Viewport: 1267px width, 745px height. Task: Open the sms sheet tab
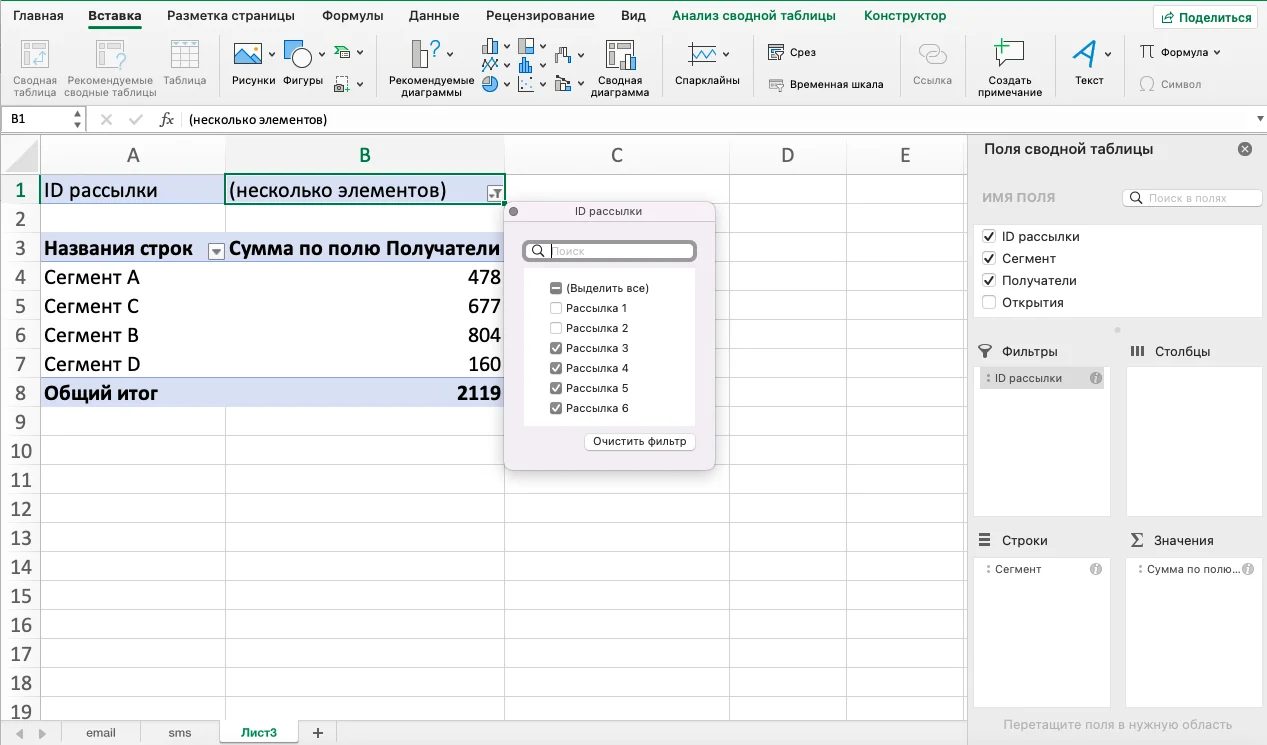180,733
